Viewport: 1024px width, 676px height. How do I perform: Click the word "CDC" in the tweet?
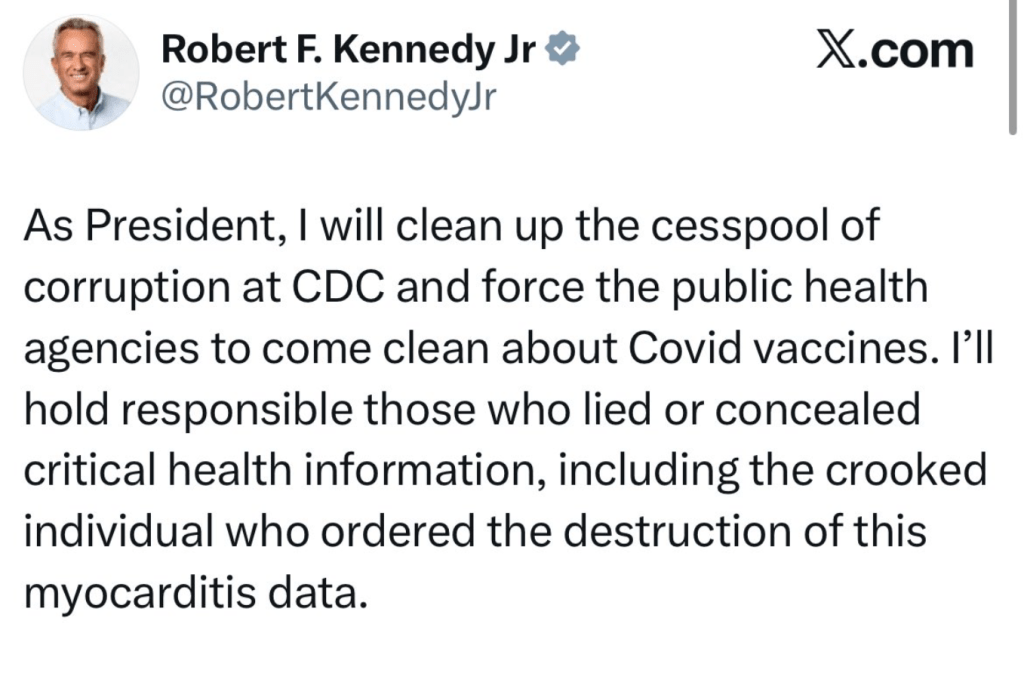pos(338,287)
